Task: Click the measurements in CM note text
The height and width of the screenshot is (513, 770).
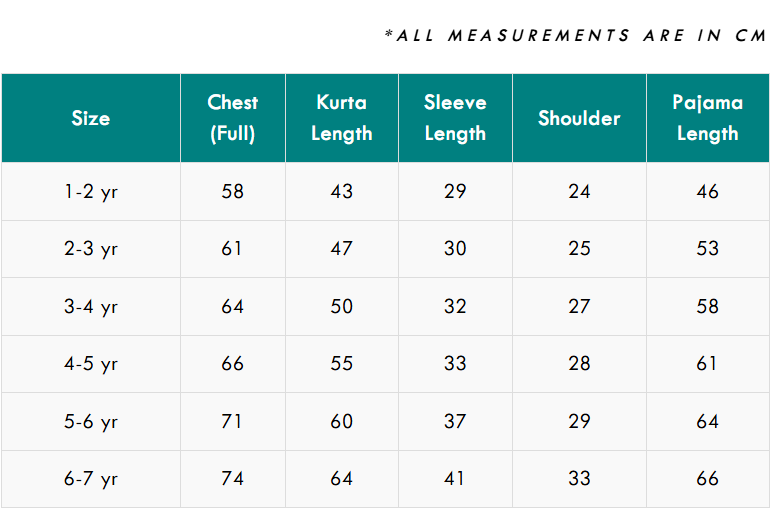Action: (x=575, y=35)
